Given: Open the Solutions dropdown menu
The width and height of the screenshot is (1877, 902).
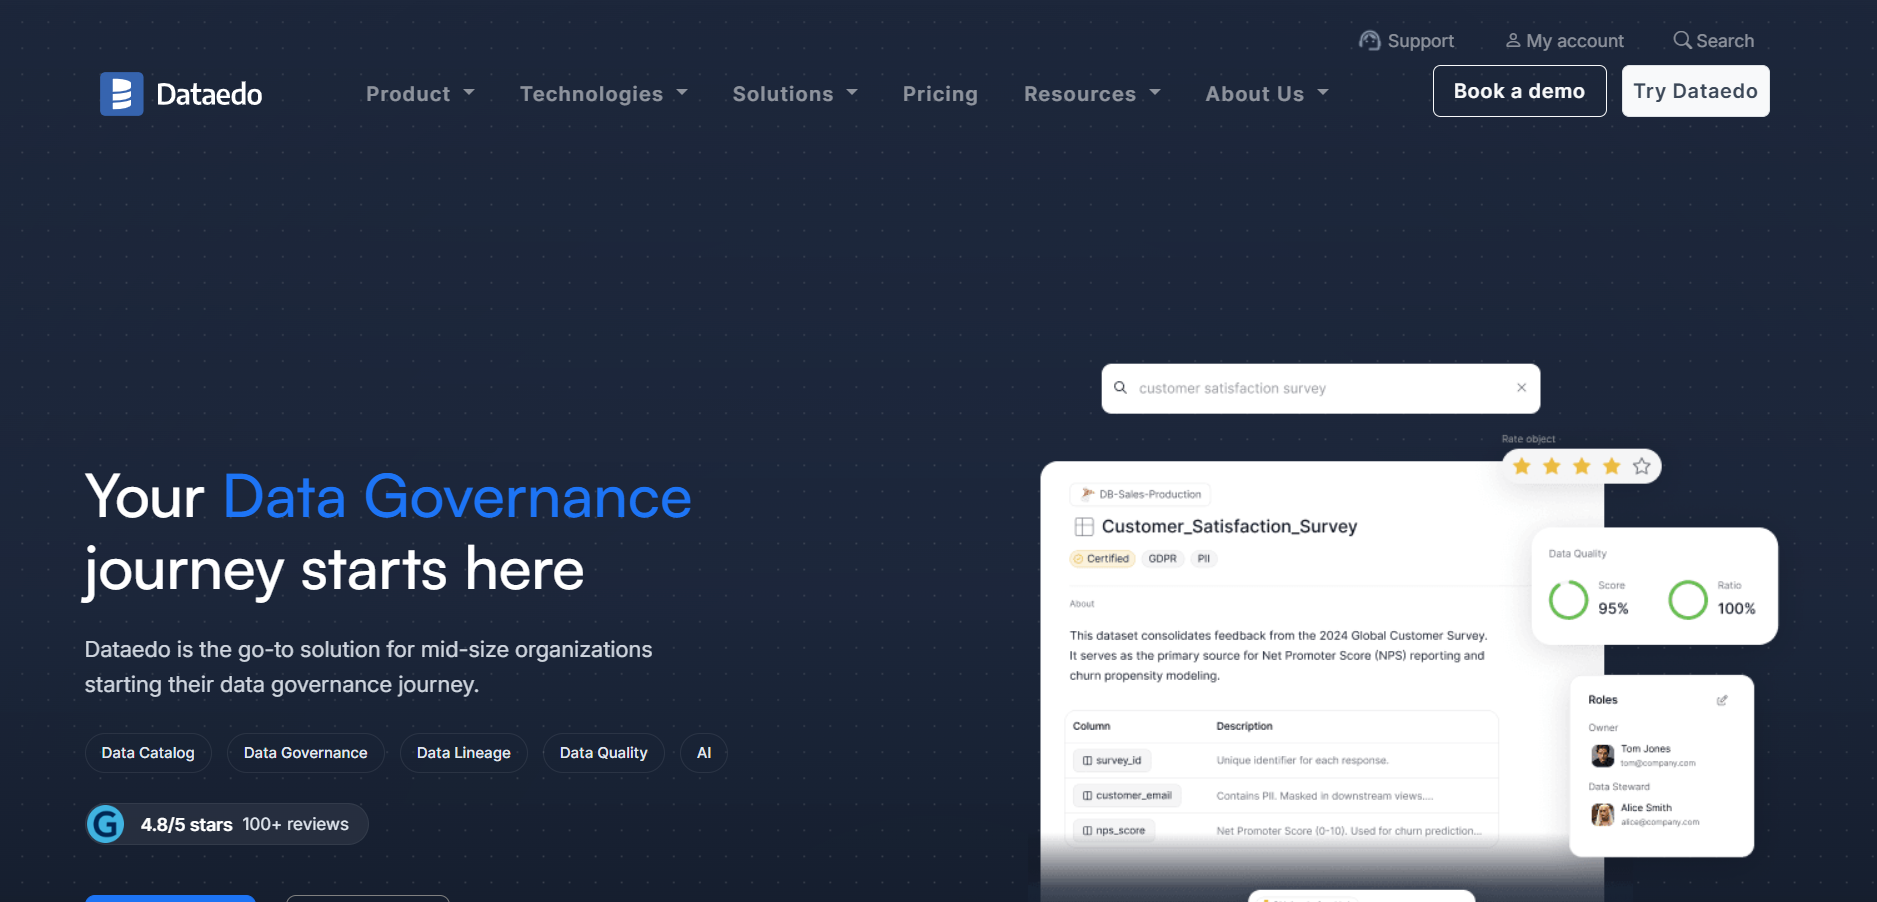Looking at the screenshot, I should 795,94.
